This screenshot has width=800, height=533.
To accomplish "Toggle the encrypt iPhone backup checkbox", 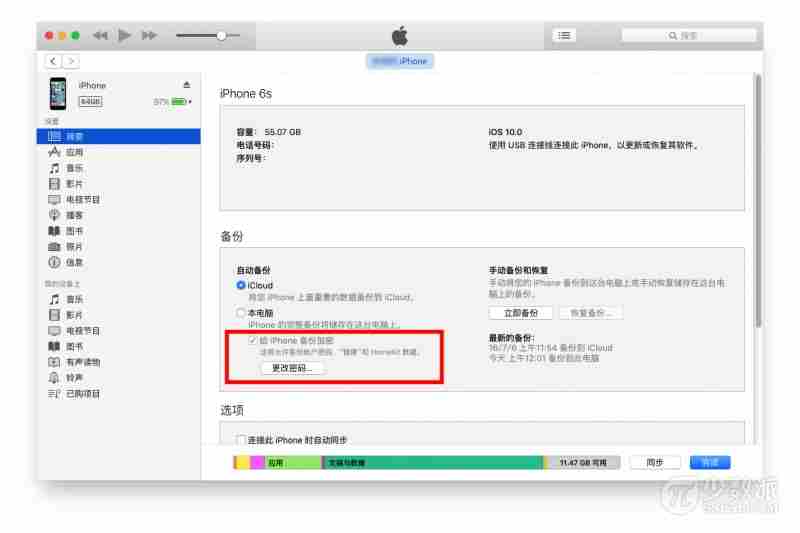I will tap(253, 340).
